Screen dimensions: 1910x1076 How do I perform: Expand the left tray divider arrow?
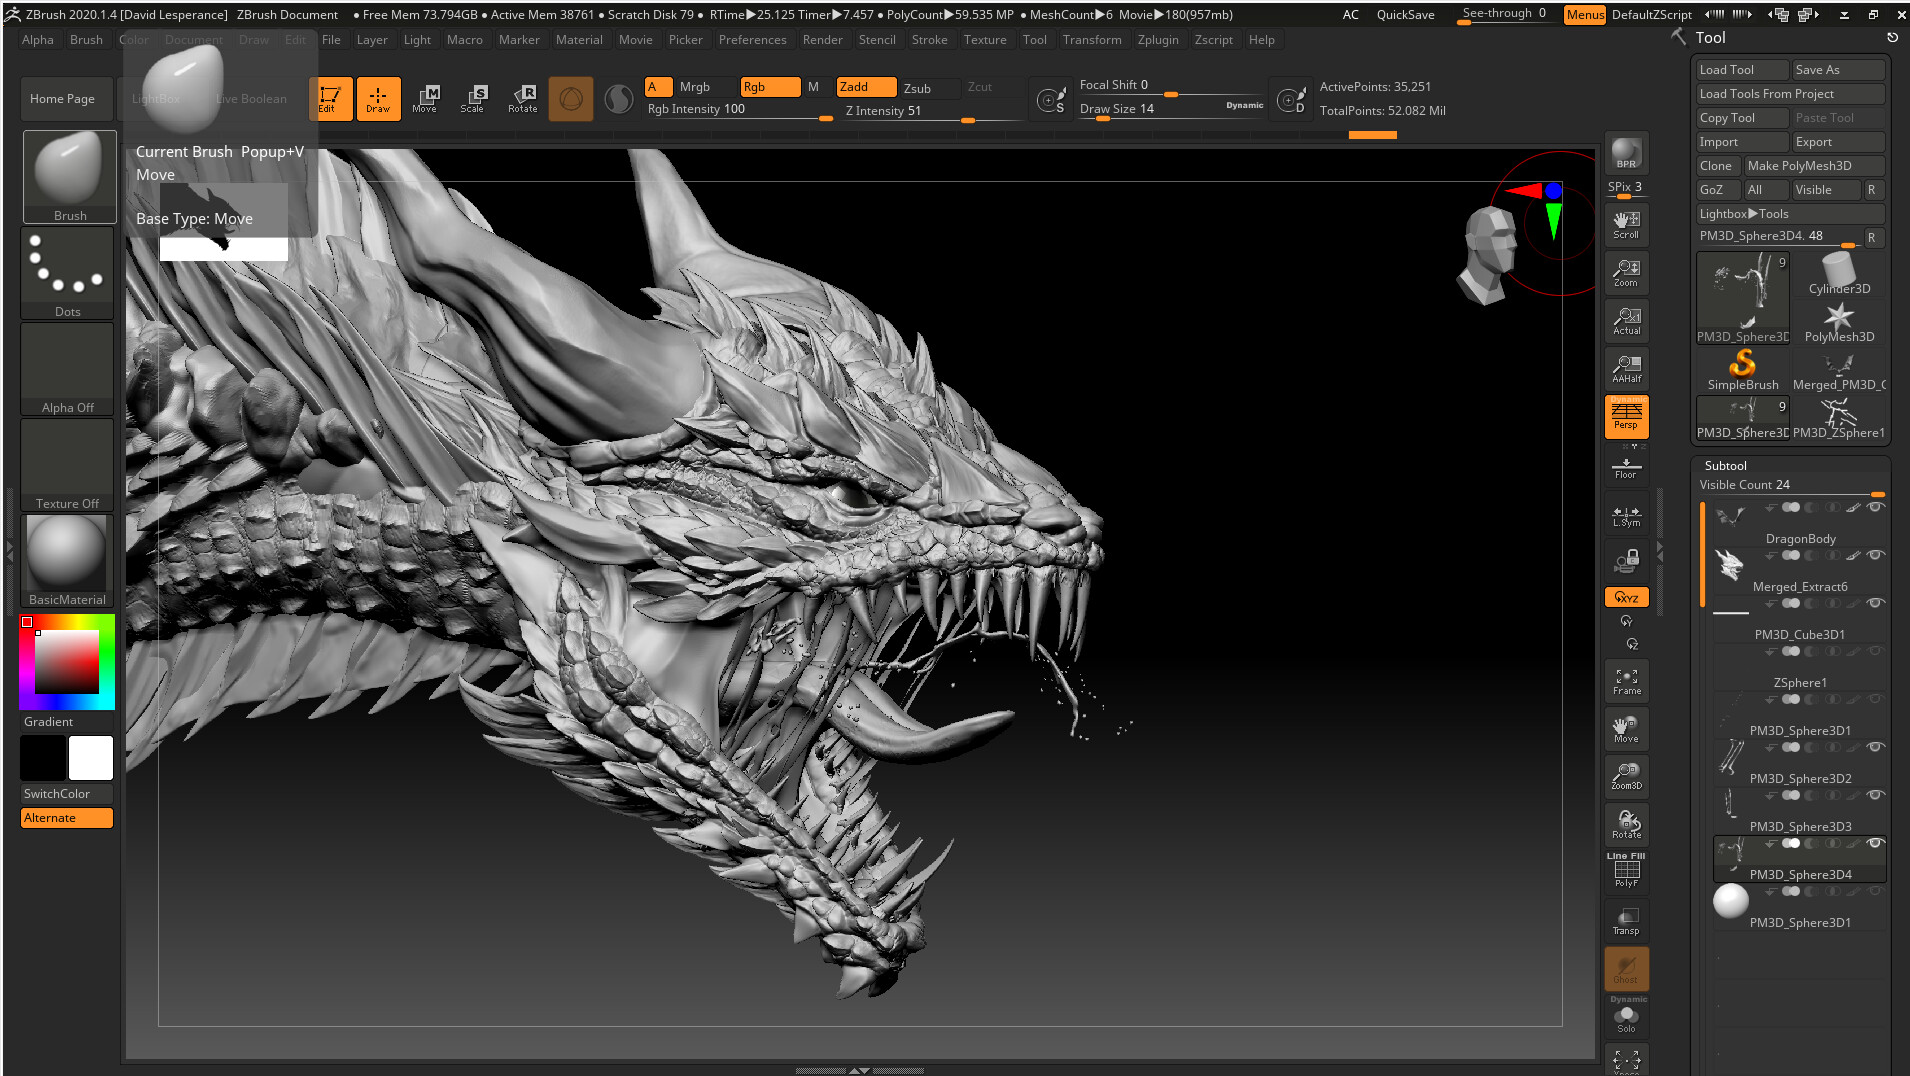10,550
